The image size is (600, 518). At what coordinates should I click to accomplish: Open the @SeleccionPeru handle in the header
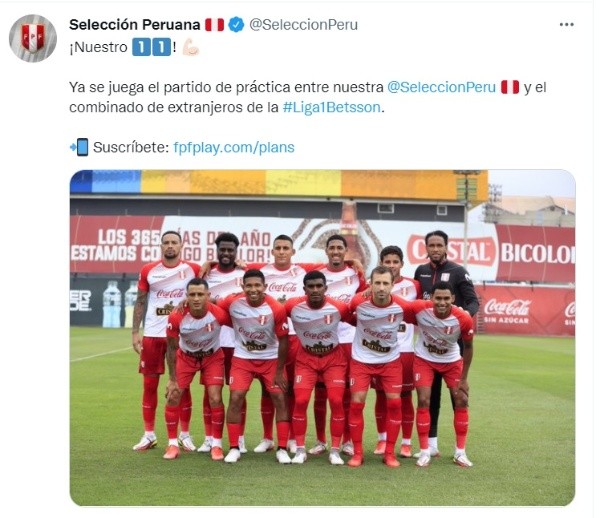tap(303, 25)
